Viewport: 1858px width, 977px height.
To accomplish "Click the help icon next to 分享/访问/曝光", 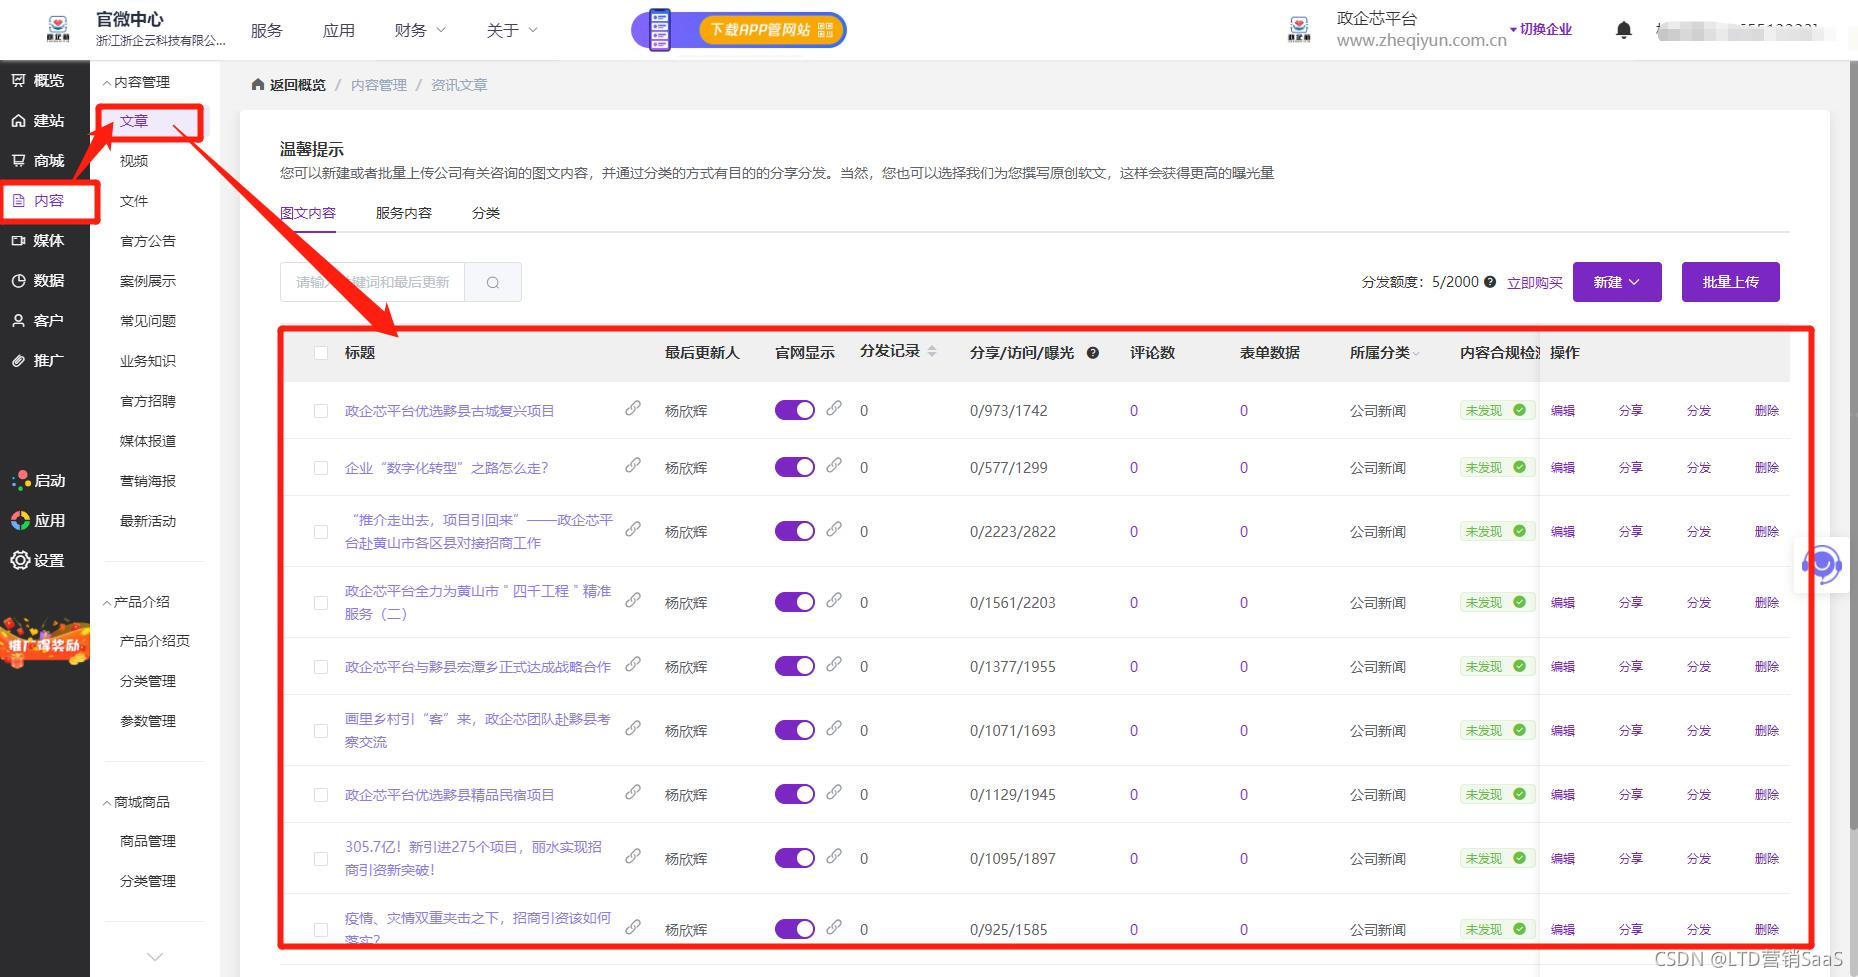I will pyautogui.click(x=1093, y=353).
